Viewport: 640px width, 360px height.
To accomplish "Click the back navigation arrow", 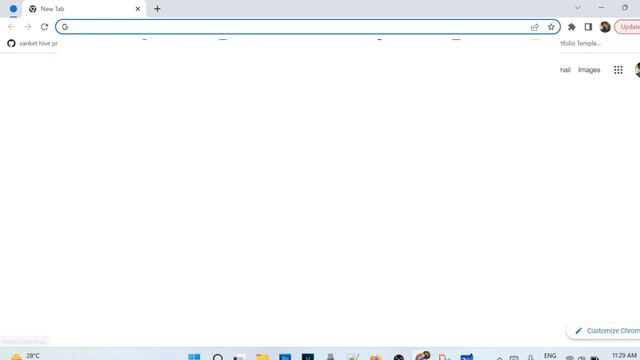I will coord(11,27).
